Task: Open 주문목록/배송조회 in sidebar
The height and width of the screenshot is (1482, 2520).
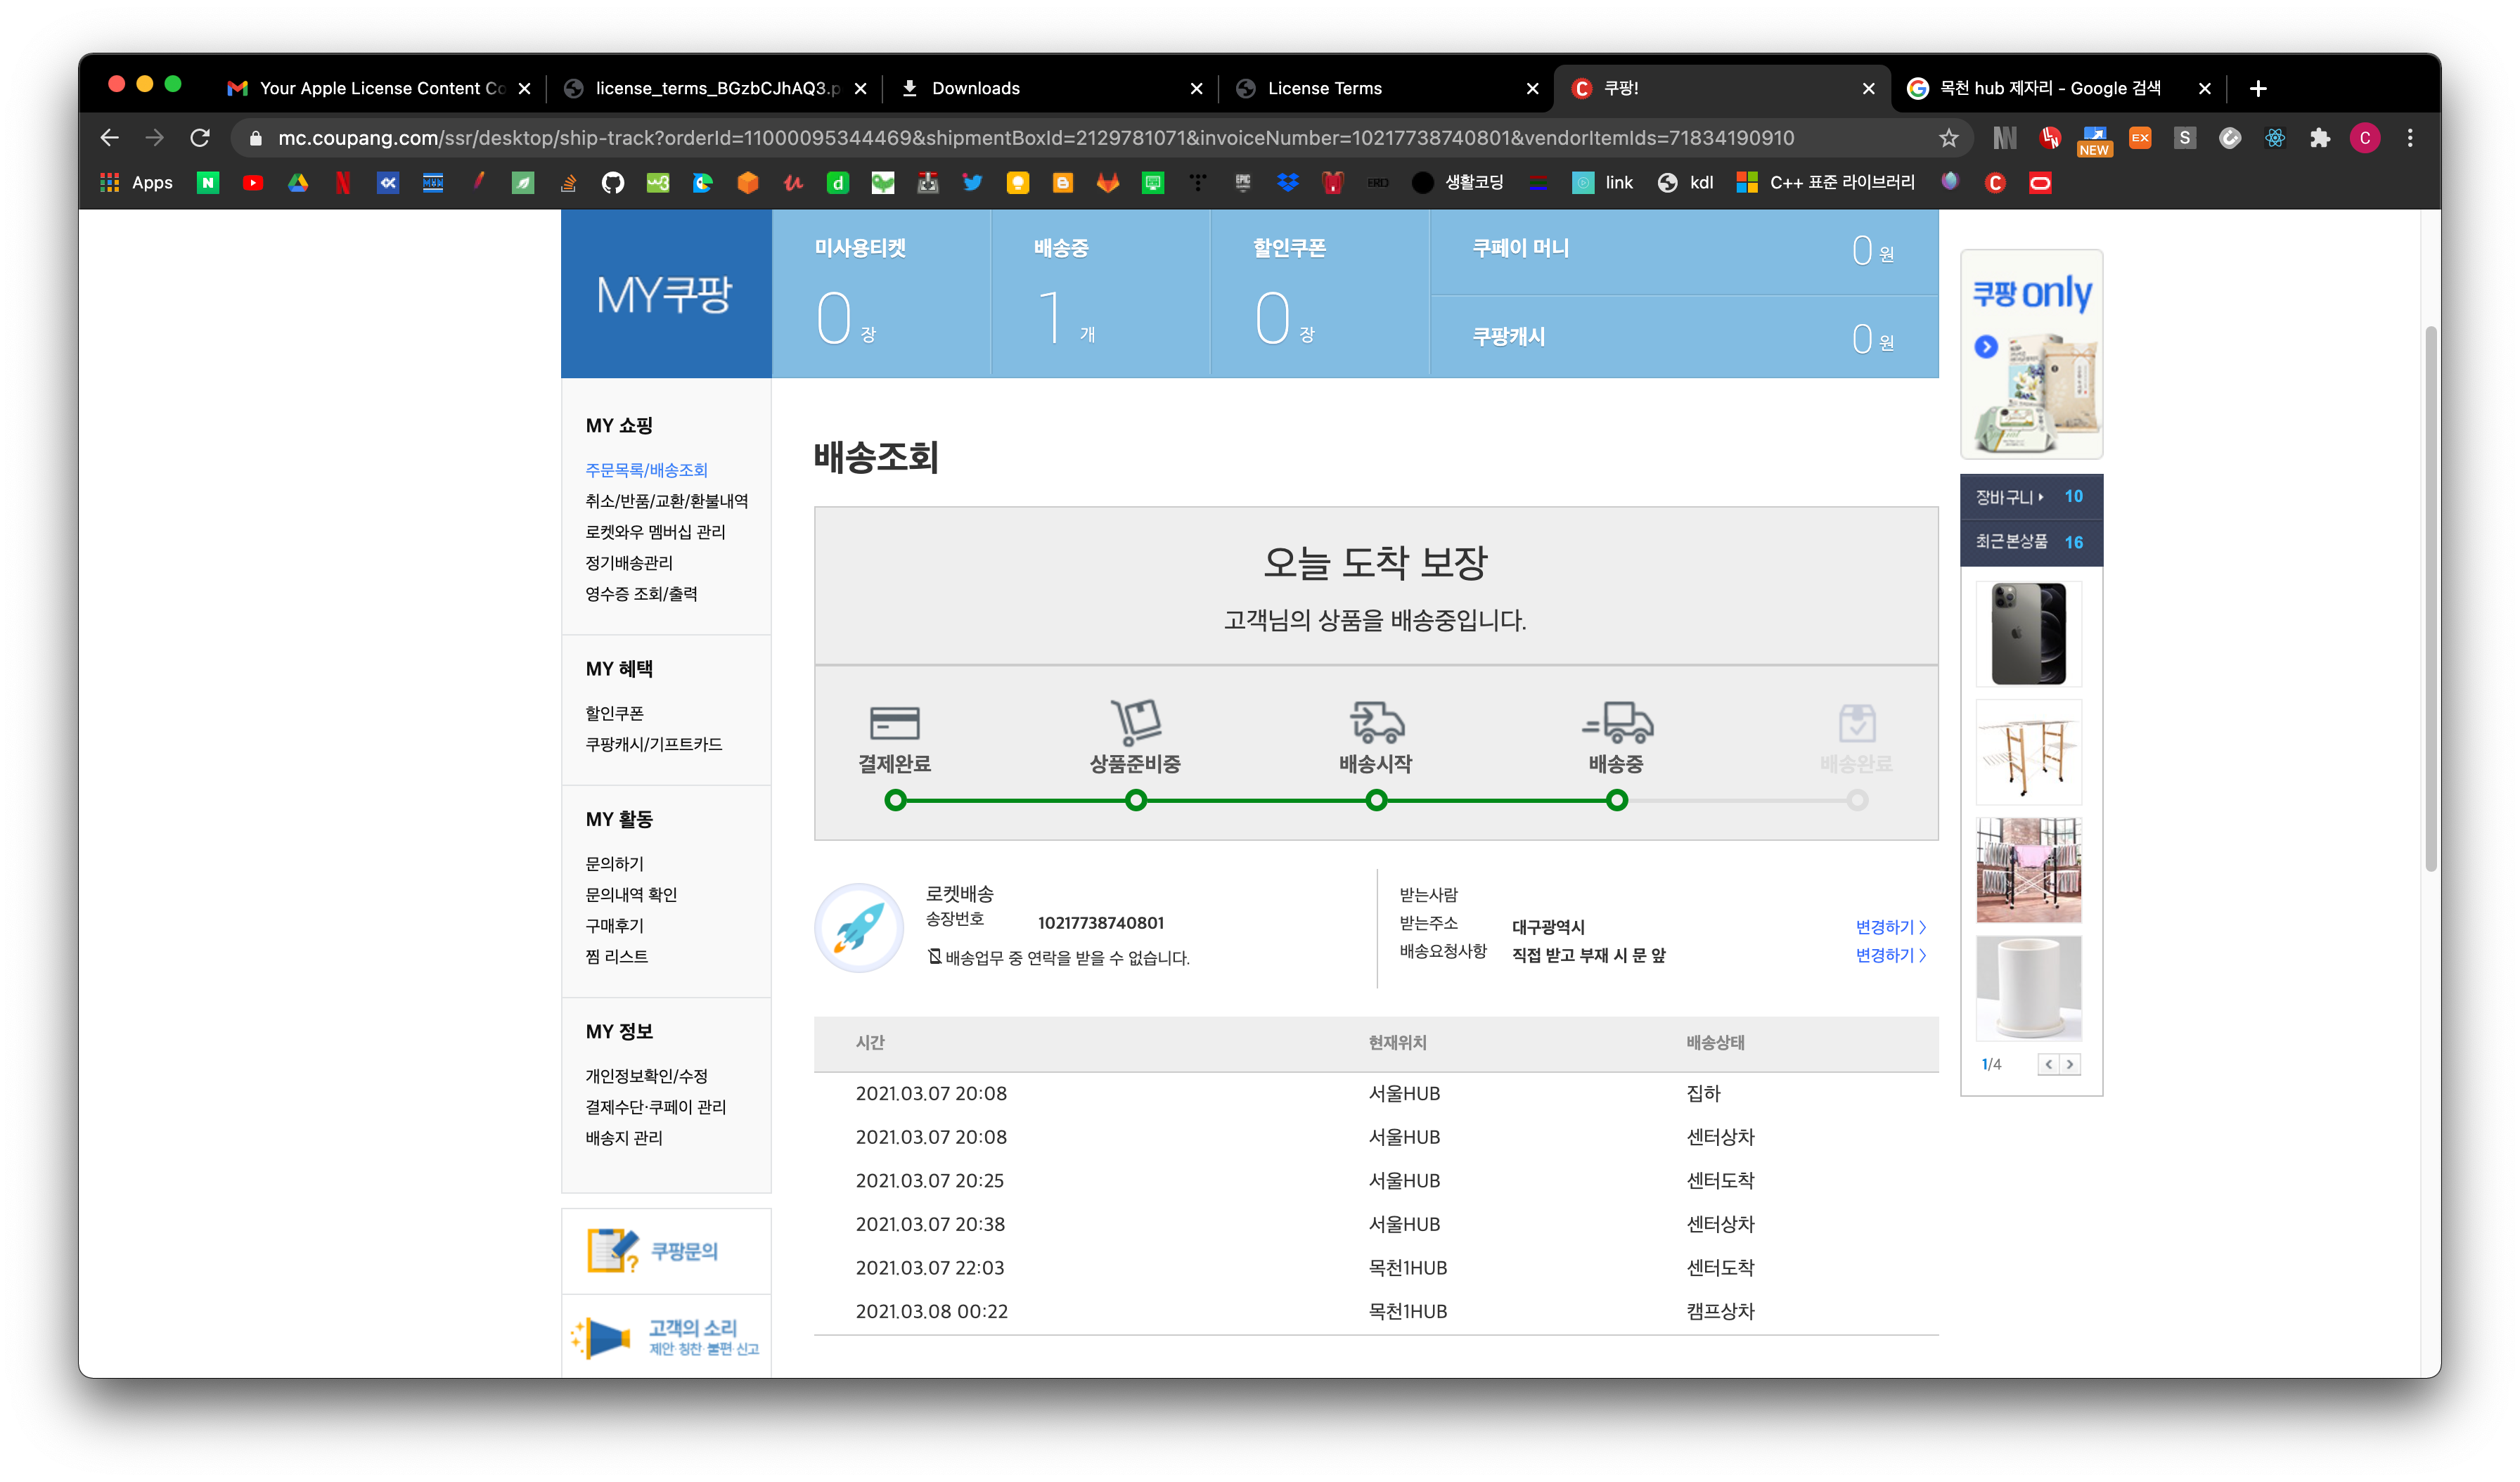Action: pos(646,470)
